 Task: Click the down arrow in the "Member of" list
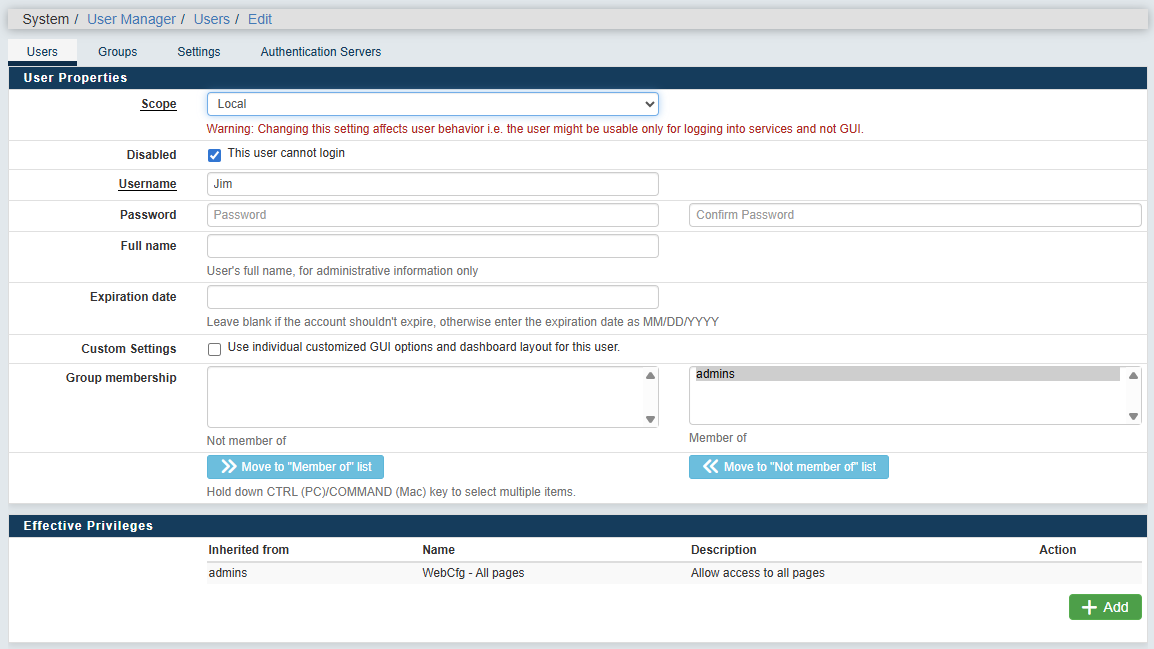pos(1133,416)
